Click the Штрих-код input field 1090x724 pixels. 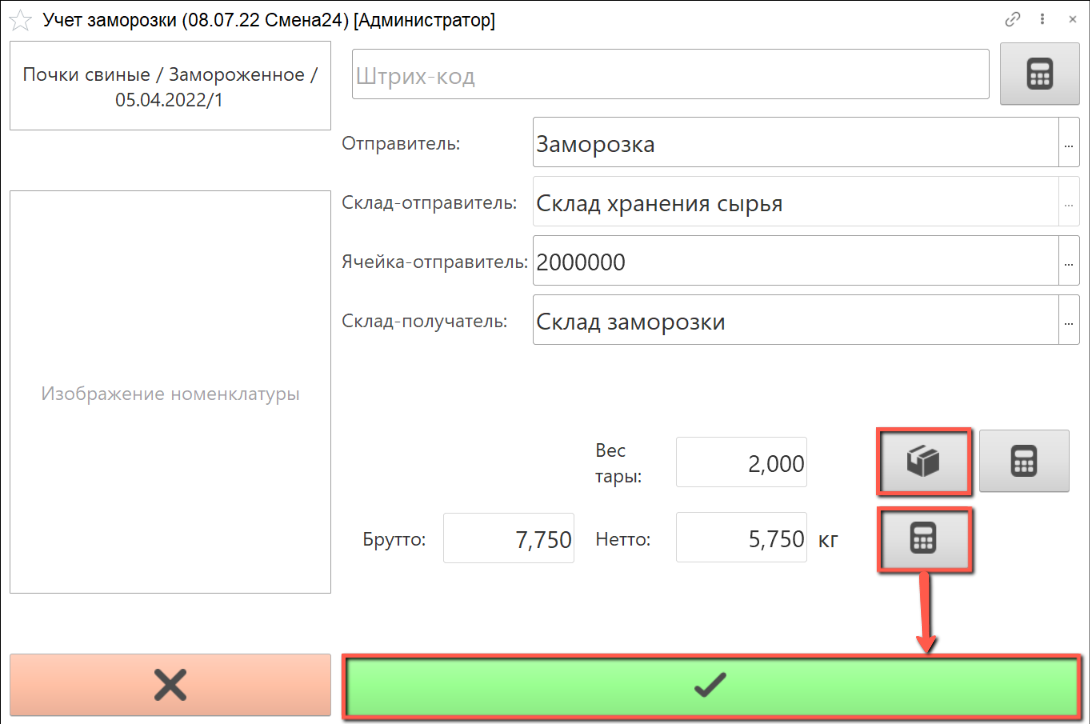click(670, 76)
